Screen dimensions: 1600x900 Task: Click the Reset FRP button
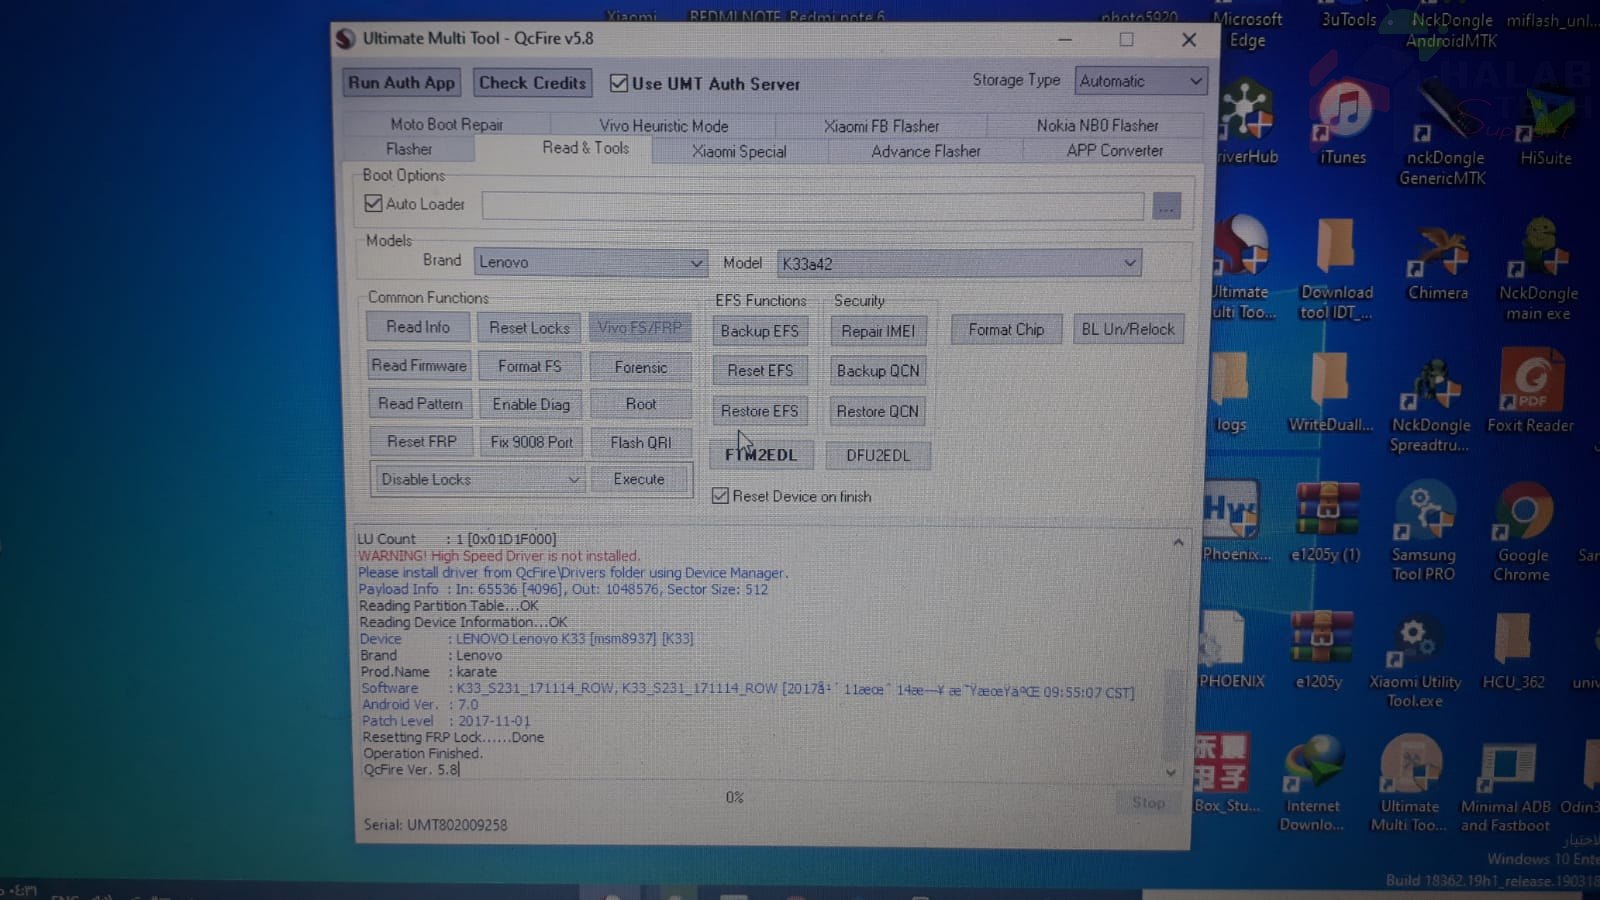tap(421, 441)
